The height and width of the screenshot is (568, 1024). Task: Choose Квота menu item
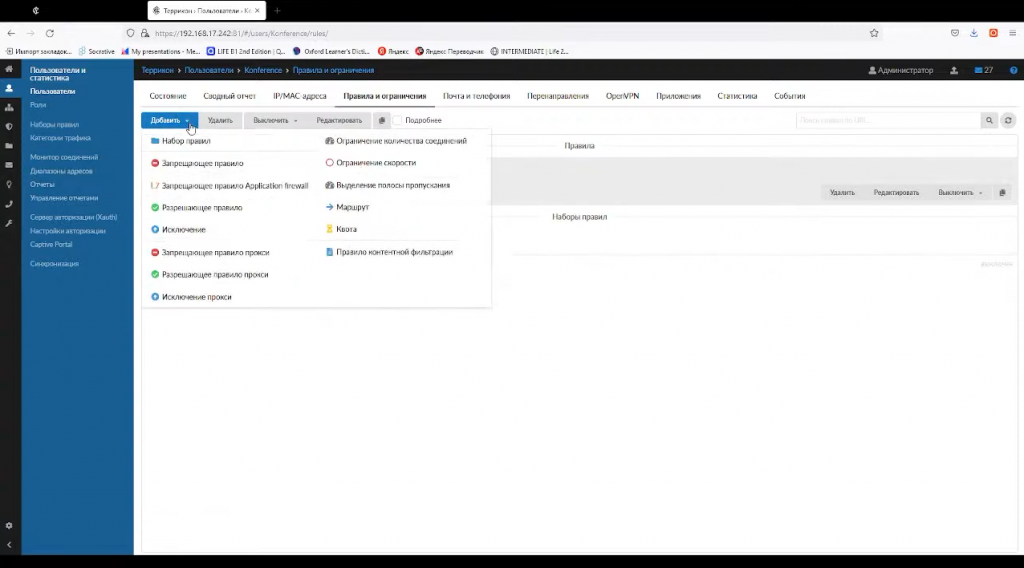[x=341, y=229]
